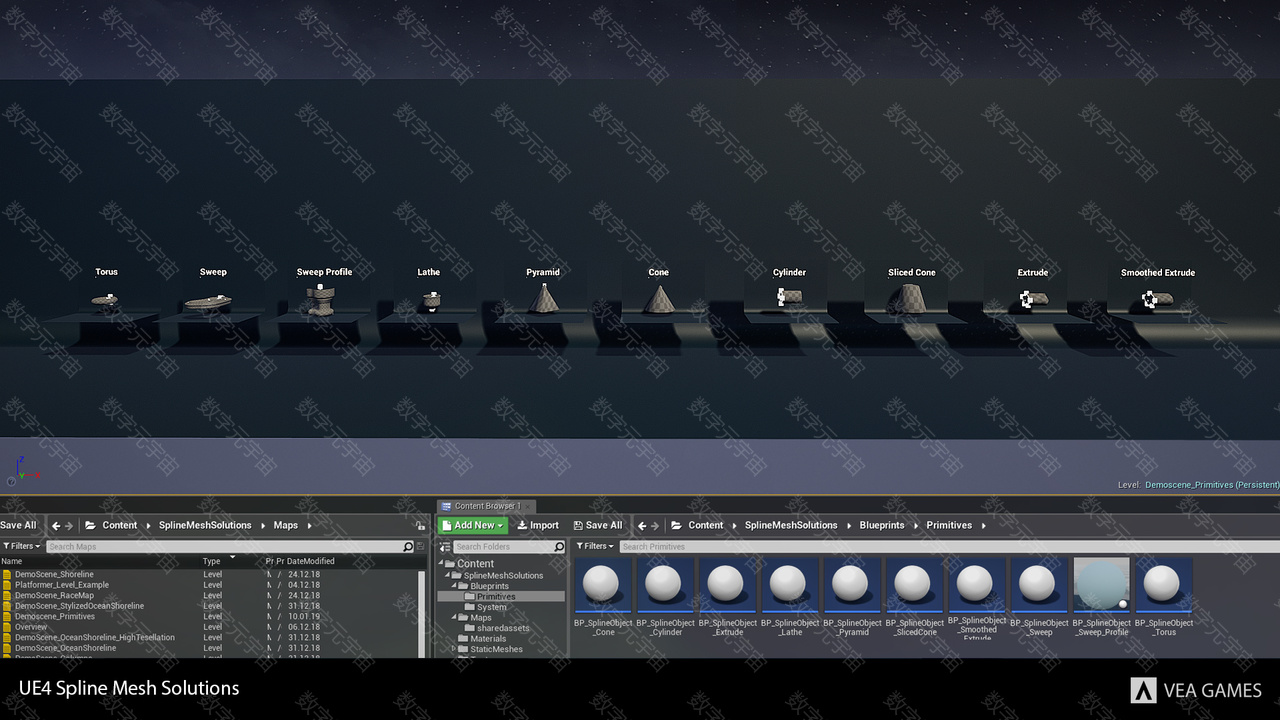The width and height of the screenshot is (1280, 720).
Task: Go back in Content Browser 1 history
Action: 642,525
